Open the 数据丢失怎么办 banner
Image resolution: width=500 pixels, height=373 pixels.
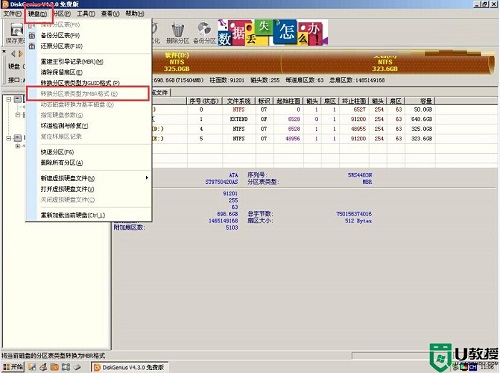coord(273,32)
